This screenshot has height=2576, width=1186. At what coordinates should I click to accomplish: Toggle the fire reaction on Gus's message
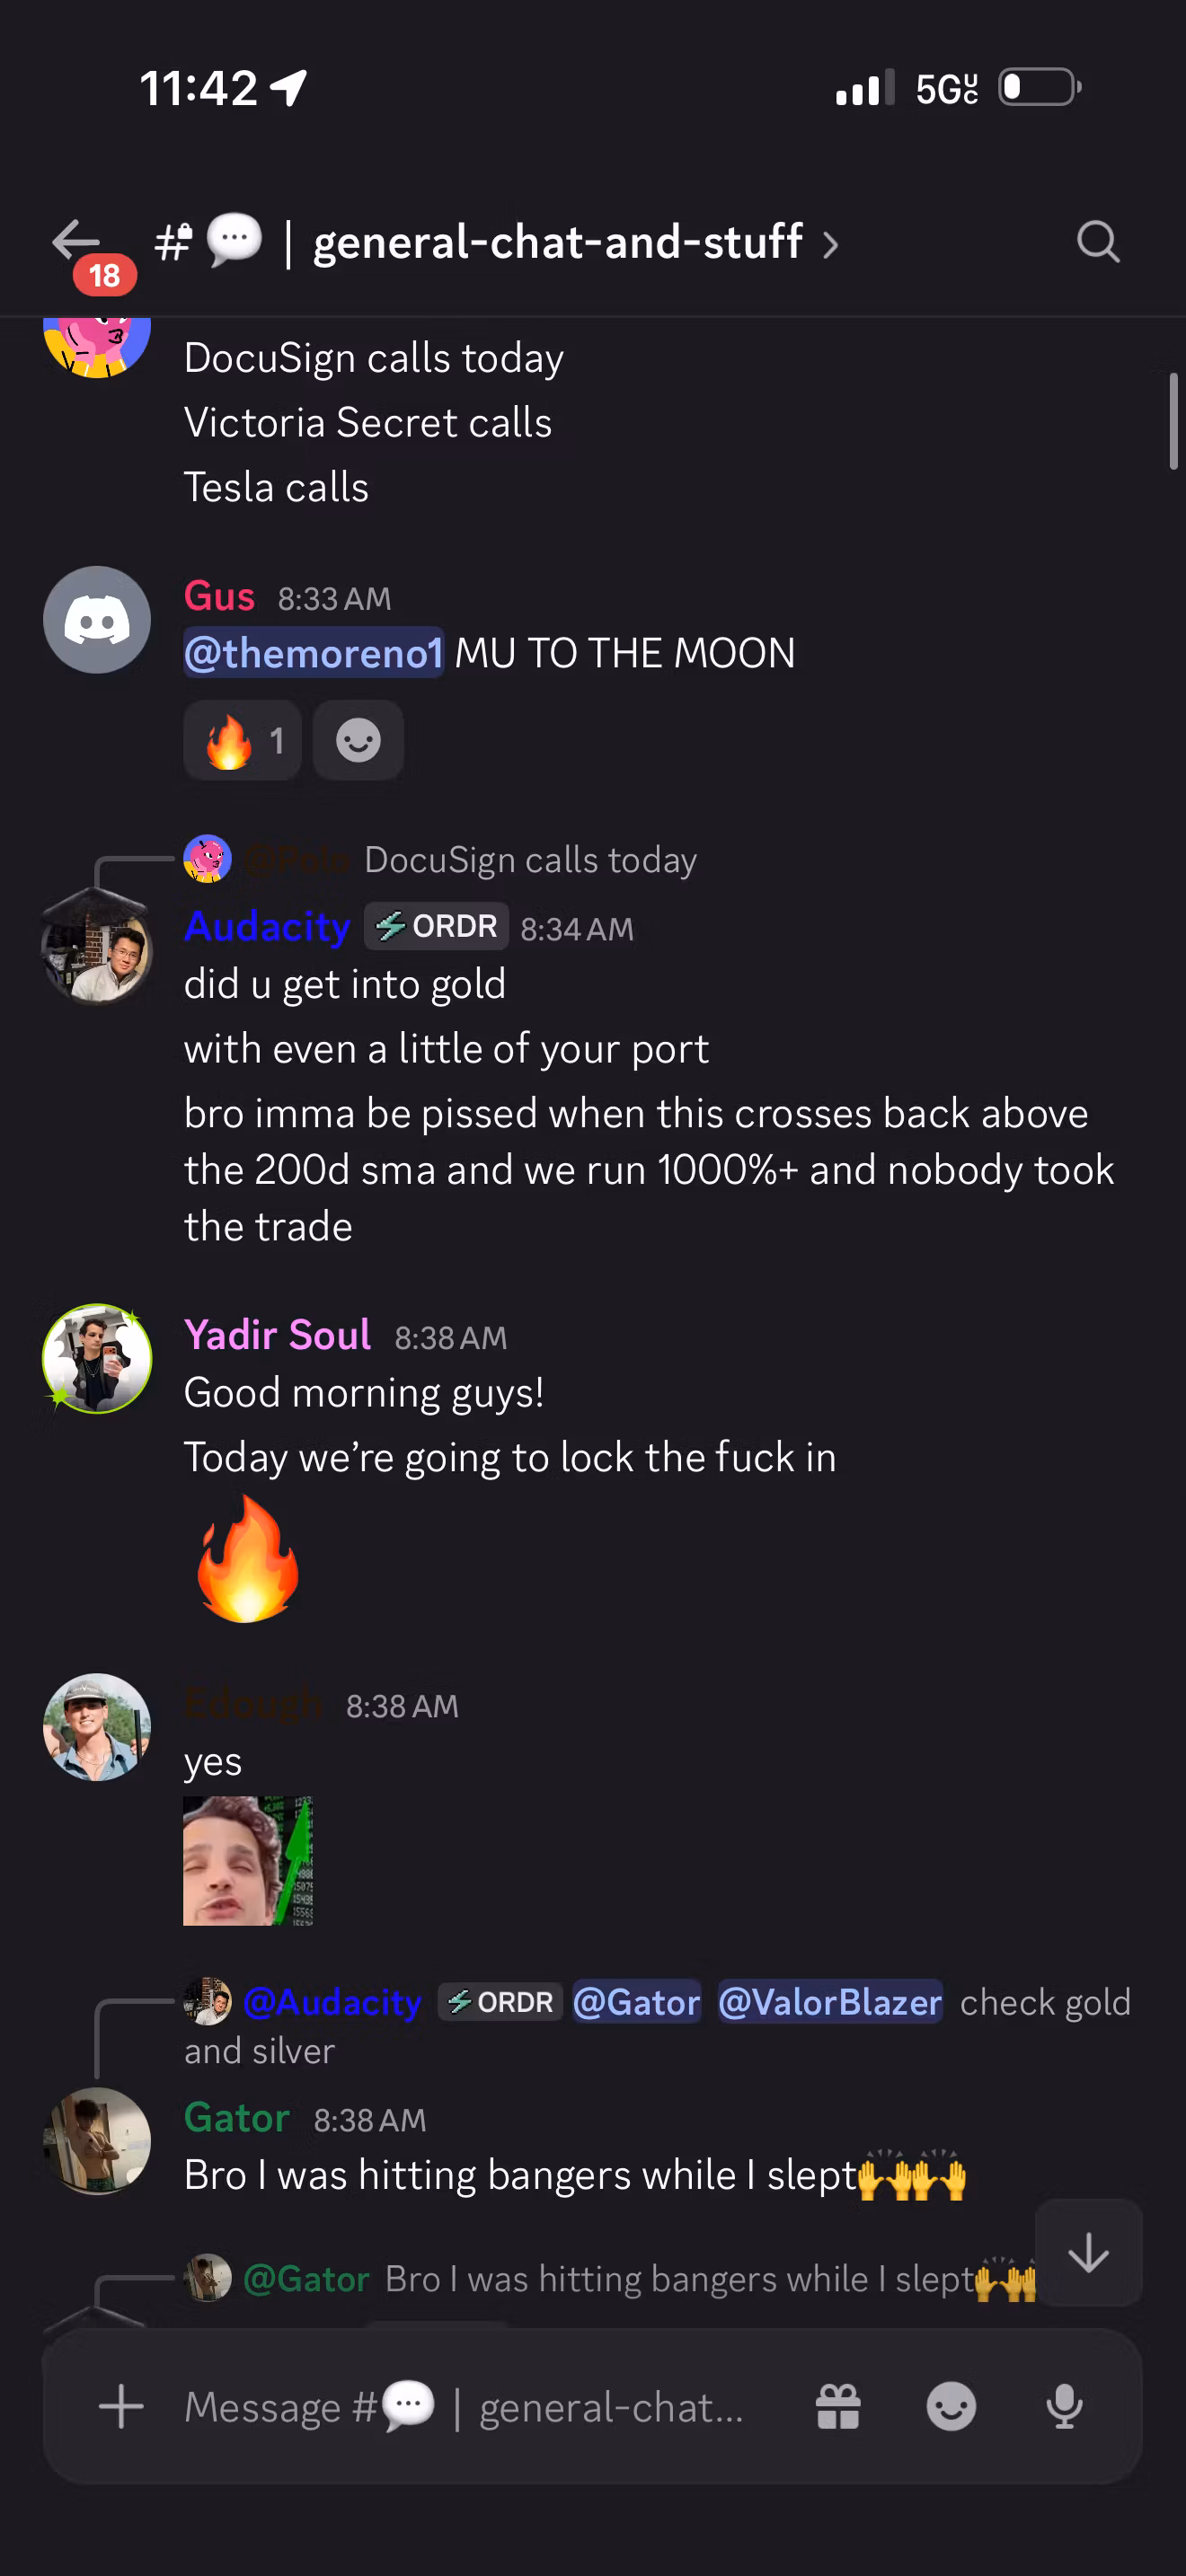243,741
